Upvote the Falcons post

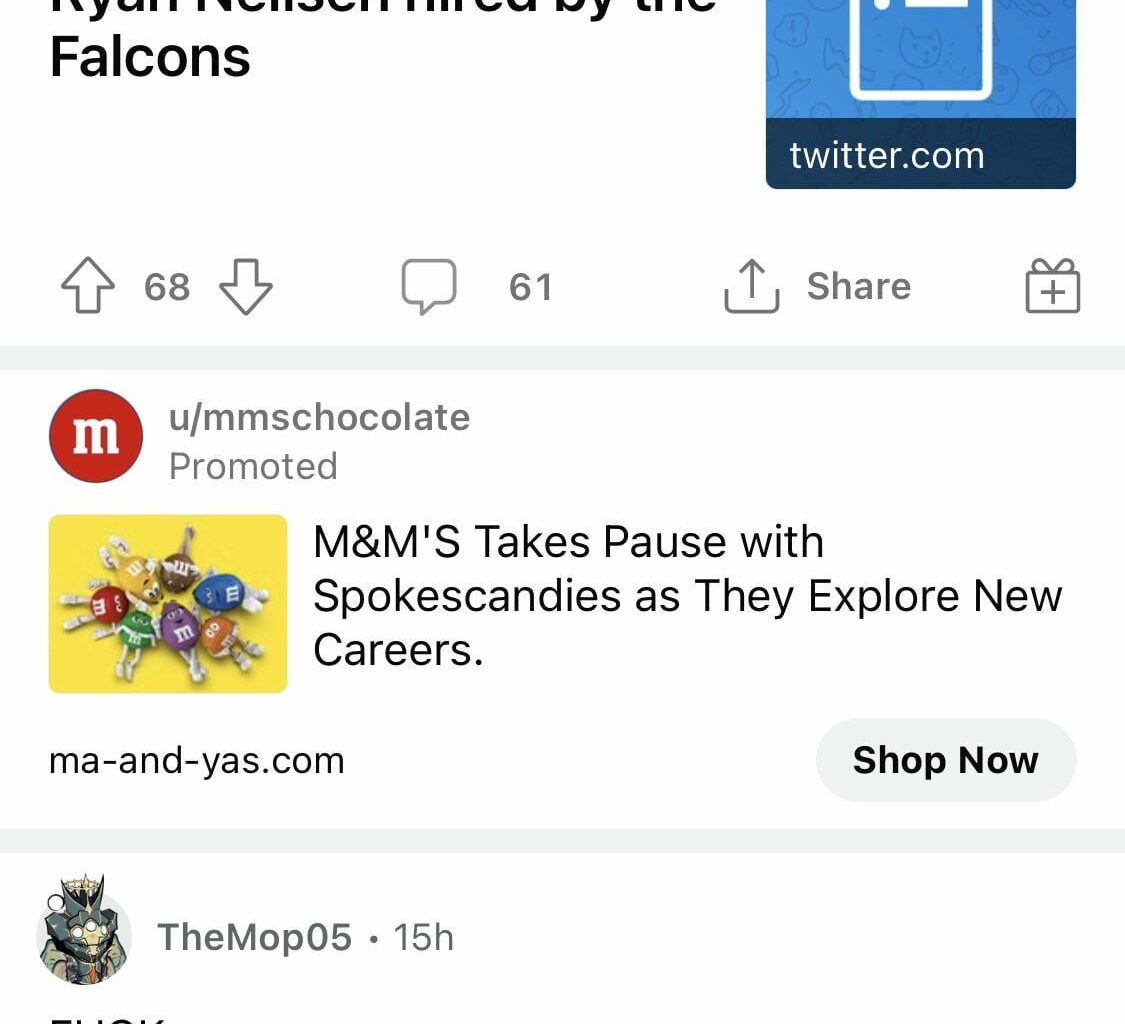click(x=88, y=287)
